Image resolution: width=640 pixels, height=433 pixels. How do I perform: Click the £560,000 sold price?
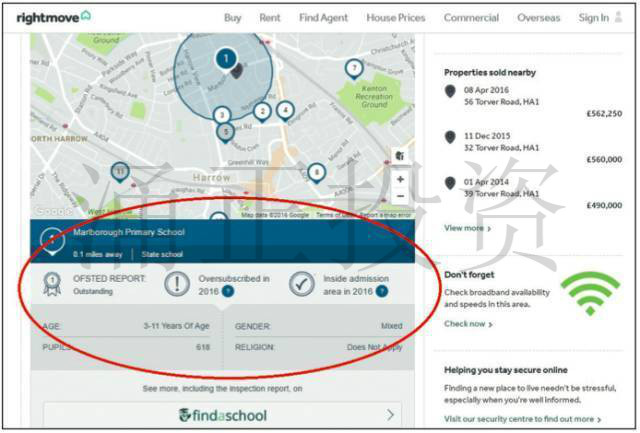[x=604, y=160]
